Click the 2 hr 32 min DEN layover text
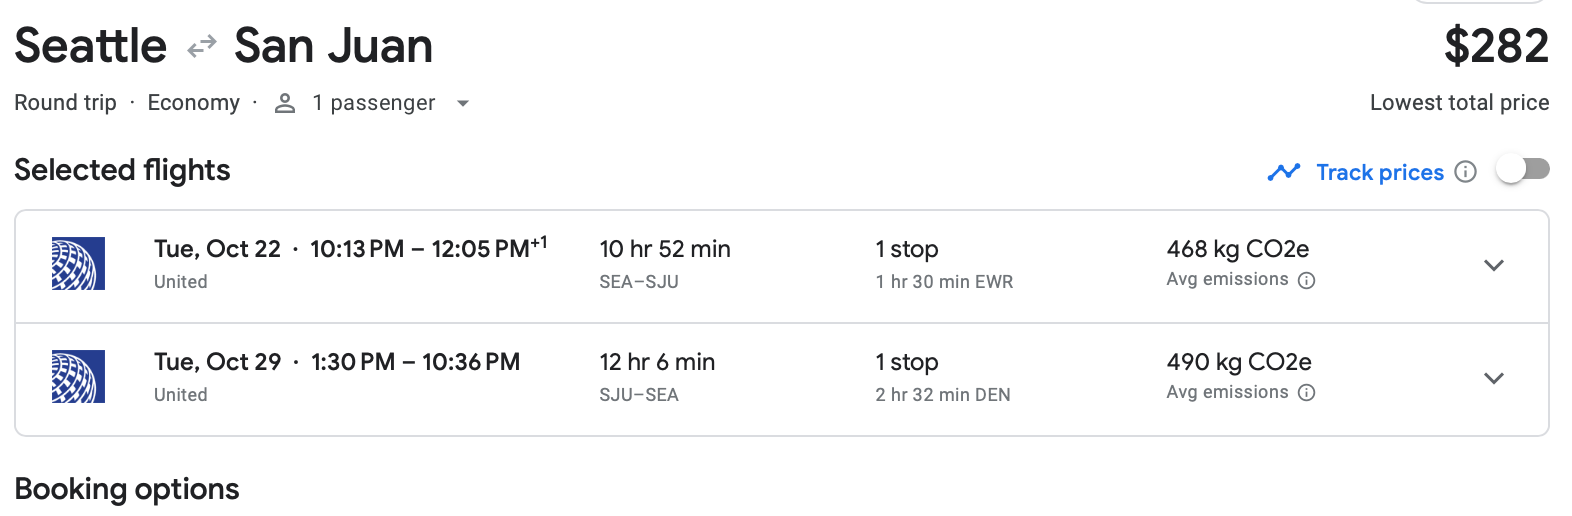1572x516 pixels. pyautogui.click(x=942, y=395)
